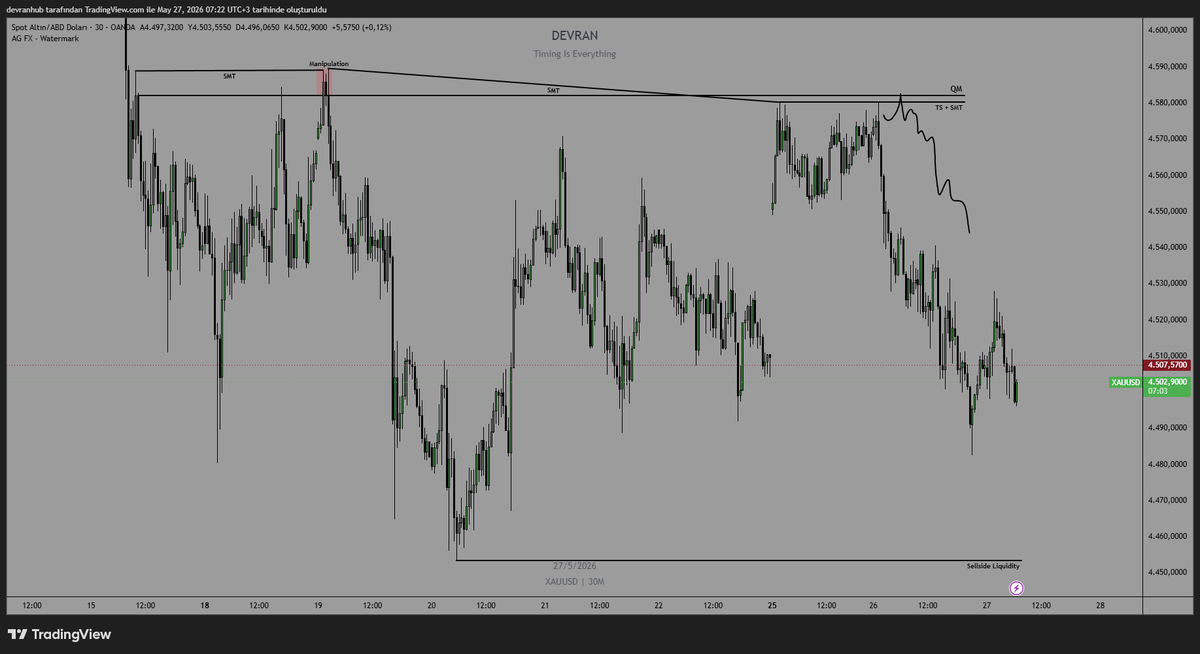This screenshot has width=1200, height=654.
Task: Select the Manipulation annotation label
Action: (x=329, y=63)
